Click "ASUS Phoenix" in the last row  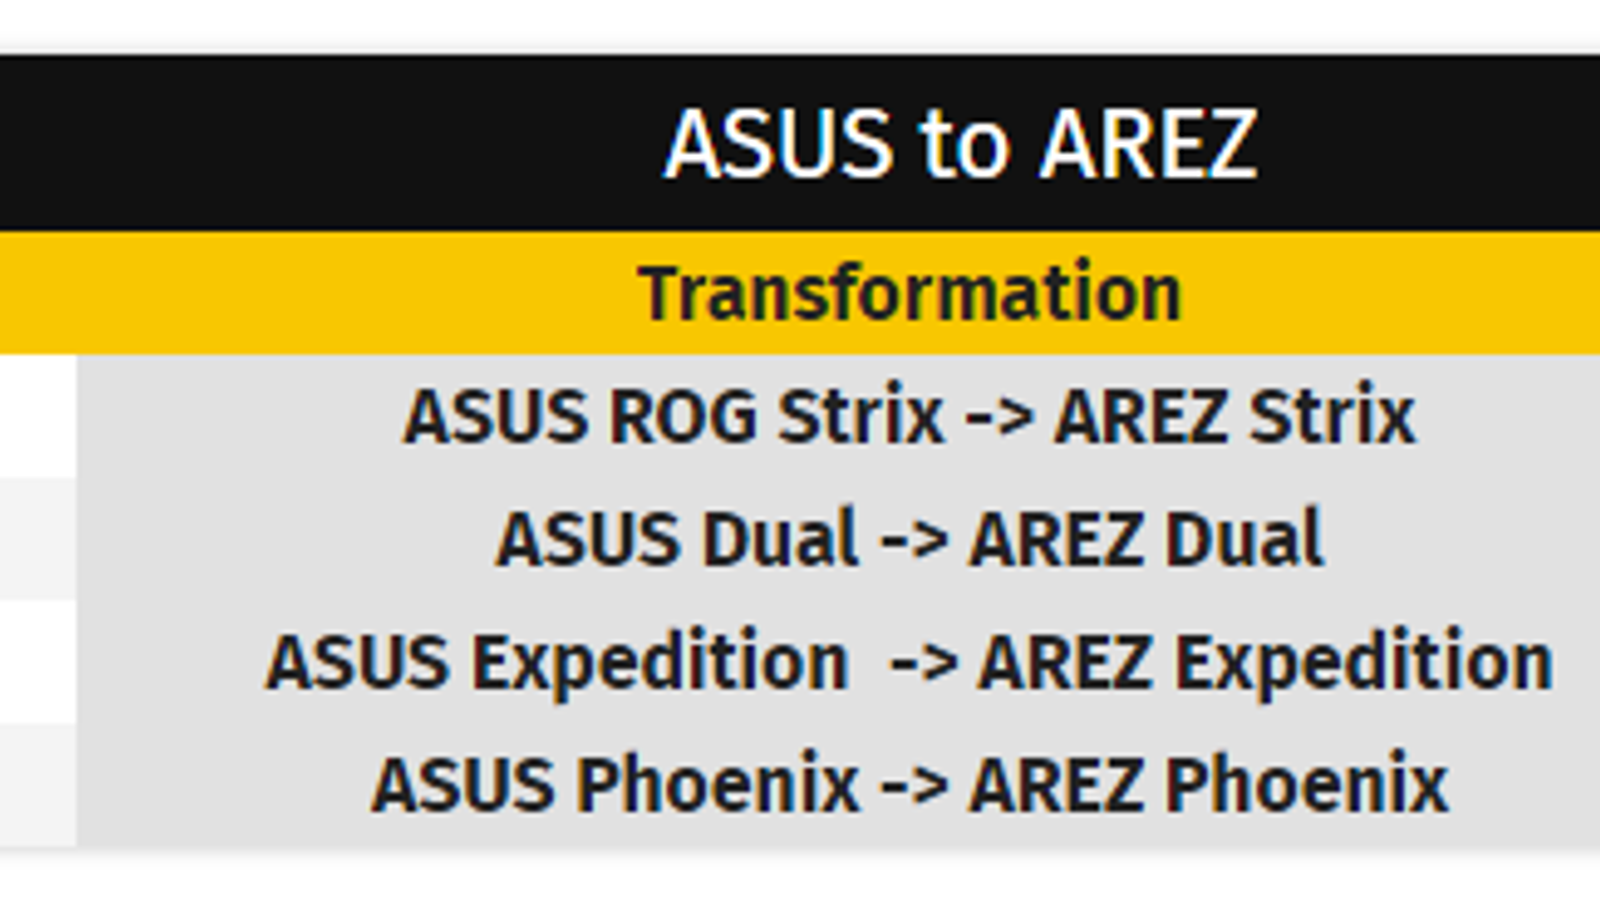[x=615, y=785]
